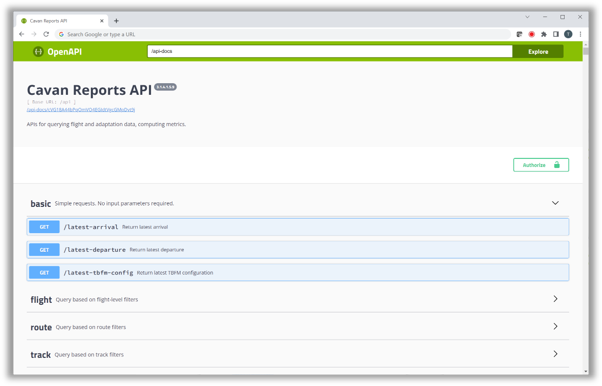Expand the GET /latest-departure endpoint
The height and width of the screenshot is (386, 602).
click(x=298, y=250)
